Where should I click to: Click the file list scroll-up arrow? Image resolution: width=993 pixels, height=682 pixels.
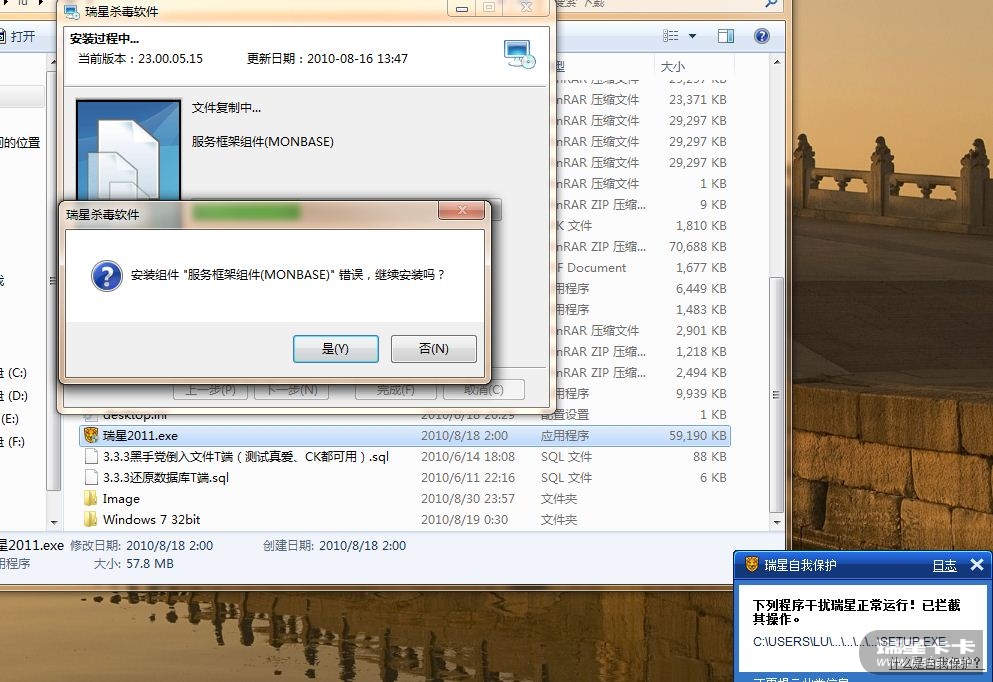(777, 63)
